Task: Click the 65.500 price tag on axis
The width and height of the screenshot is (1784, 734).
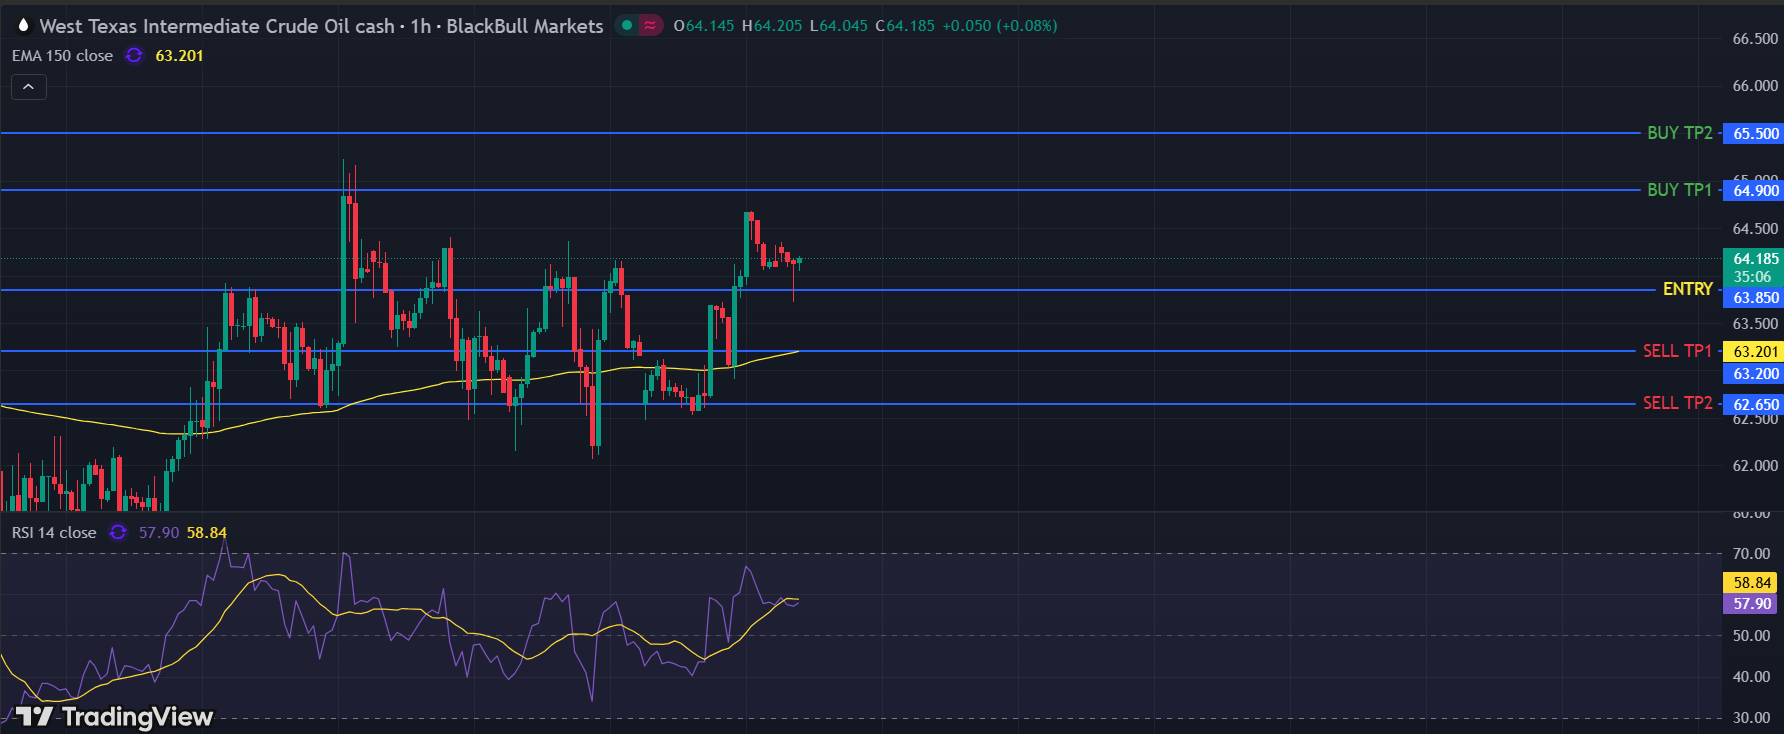Action: [x=1755, y=133]
